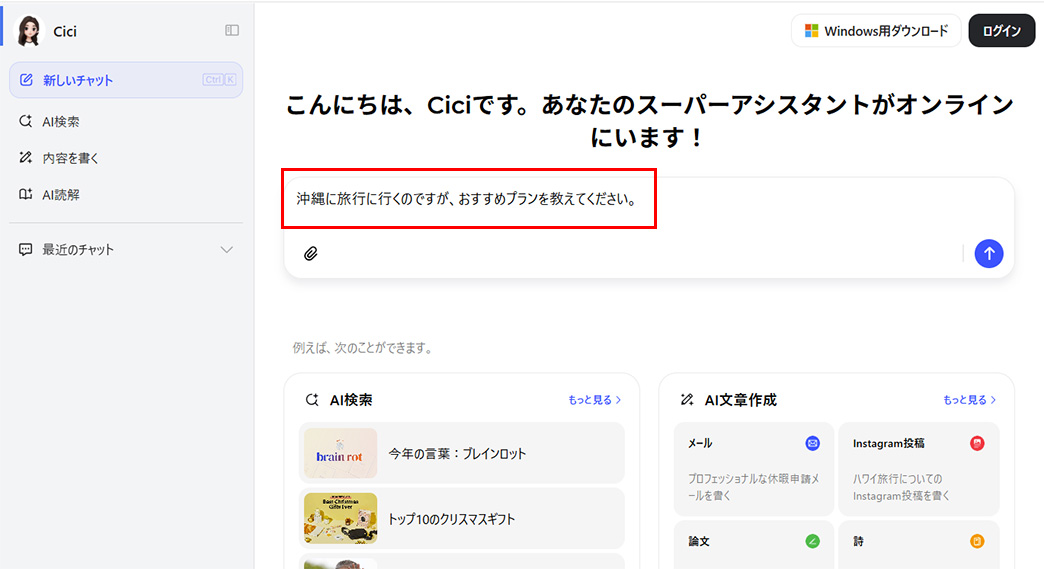This screenshot has height=569, width=1044.
Task: Click the Windows用ダウンロード button
Action: 876,31
